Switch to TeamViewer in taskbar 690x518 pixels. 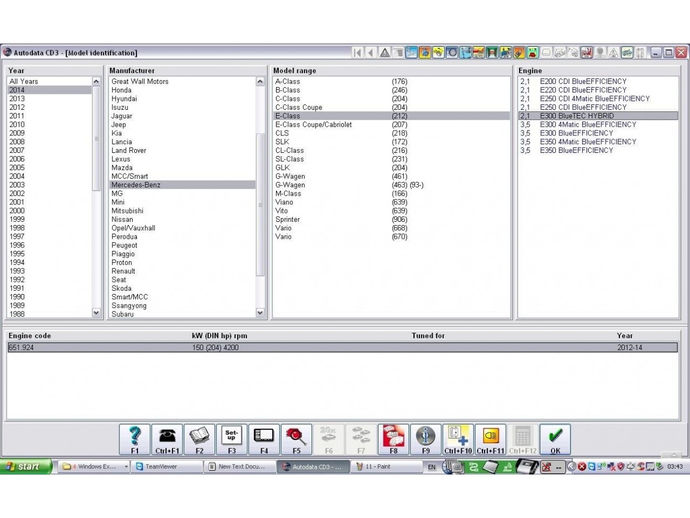(x=167, y=467)
